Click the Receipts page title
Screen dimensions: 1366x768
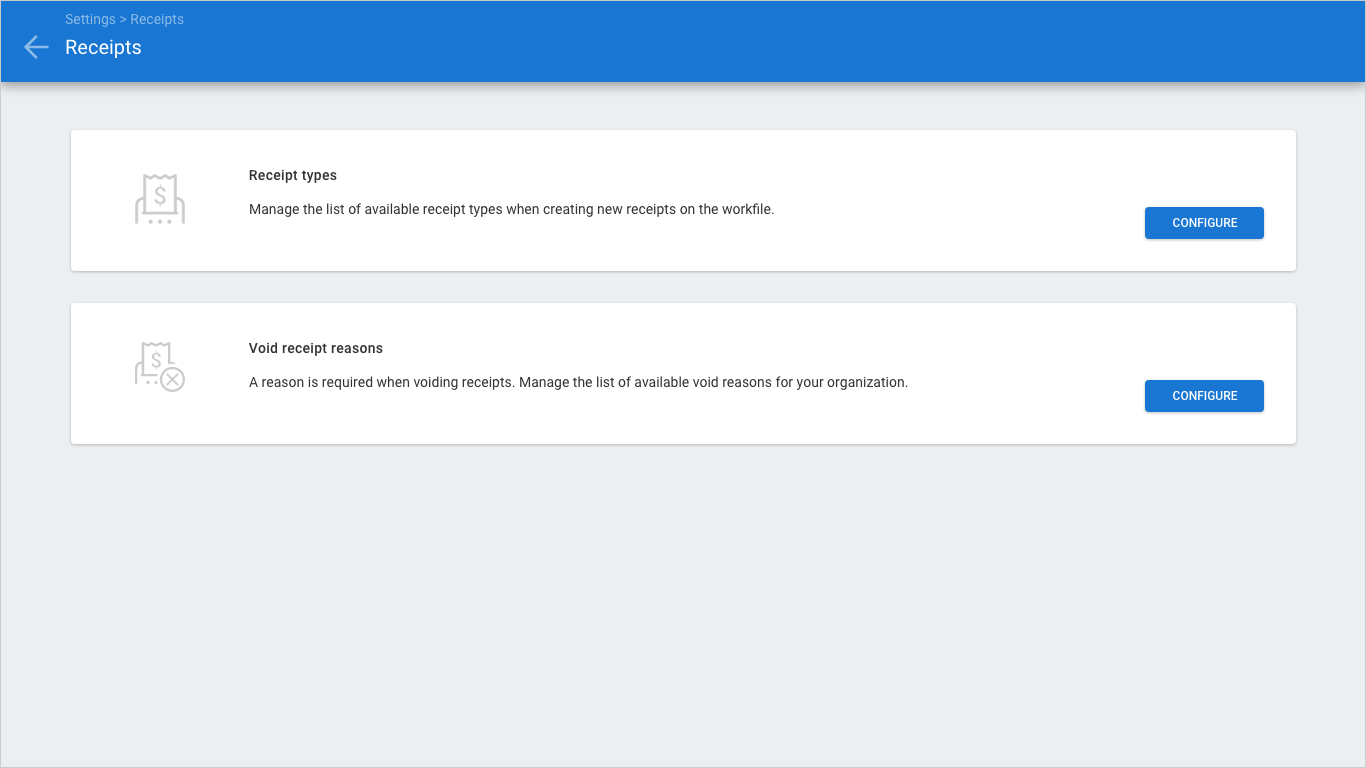[103, 47]
